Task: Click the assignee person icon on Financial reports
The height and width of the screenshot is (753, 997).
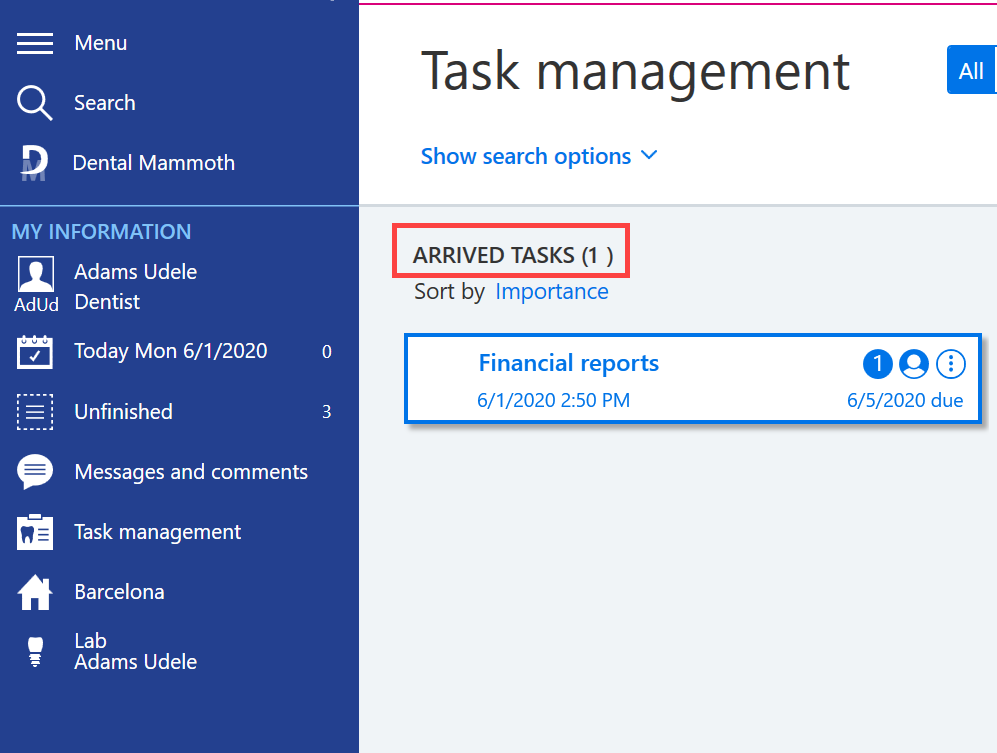Action: pyautogui.click(x=914, y=364)
